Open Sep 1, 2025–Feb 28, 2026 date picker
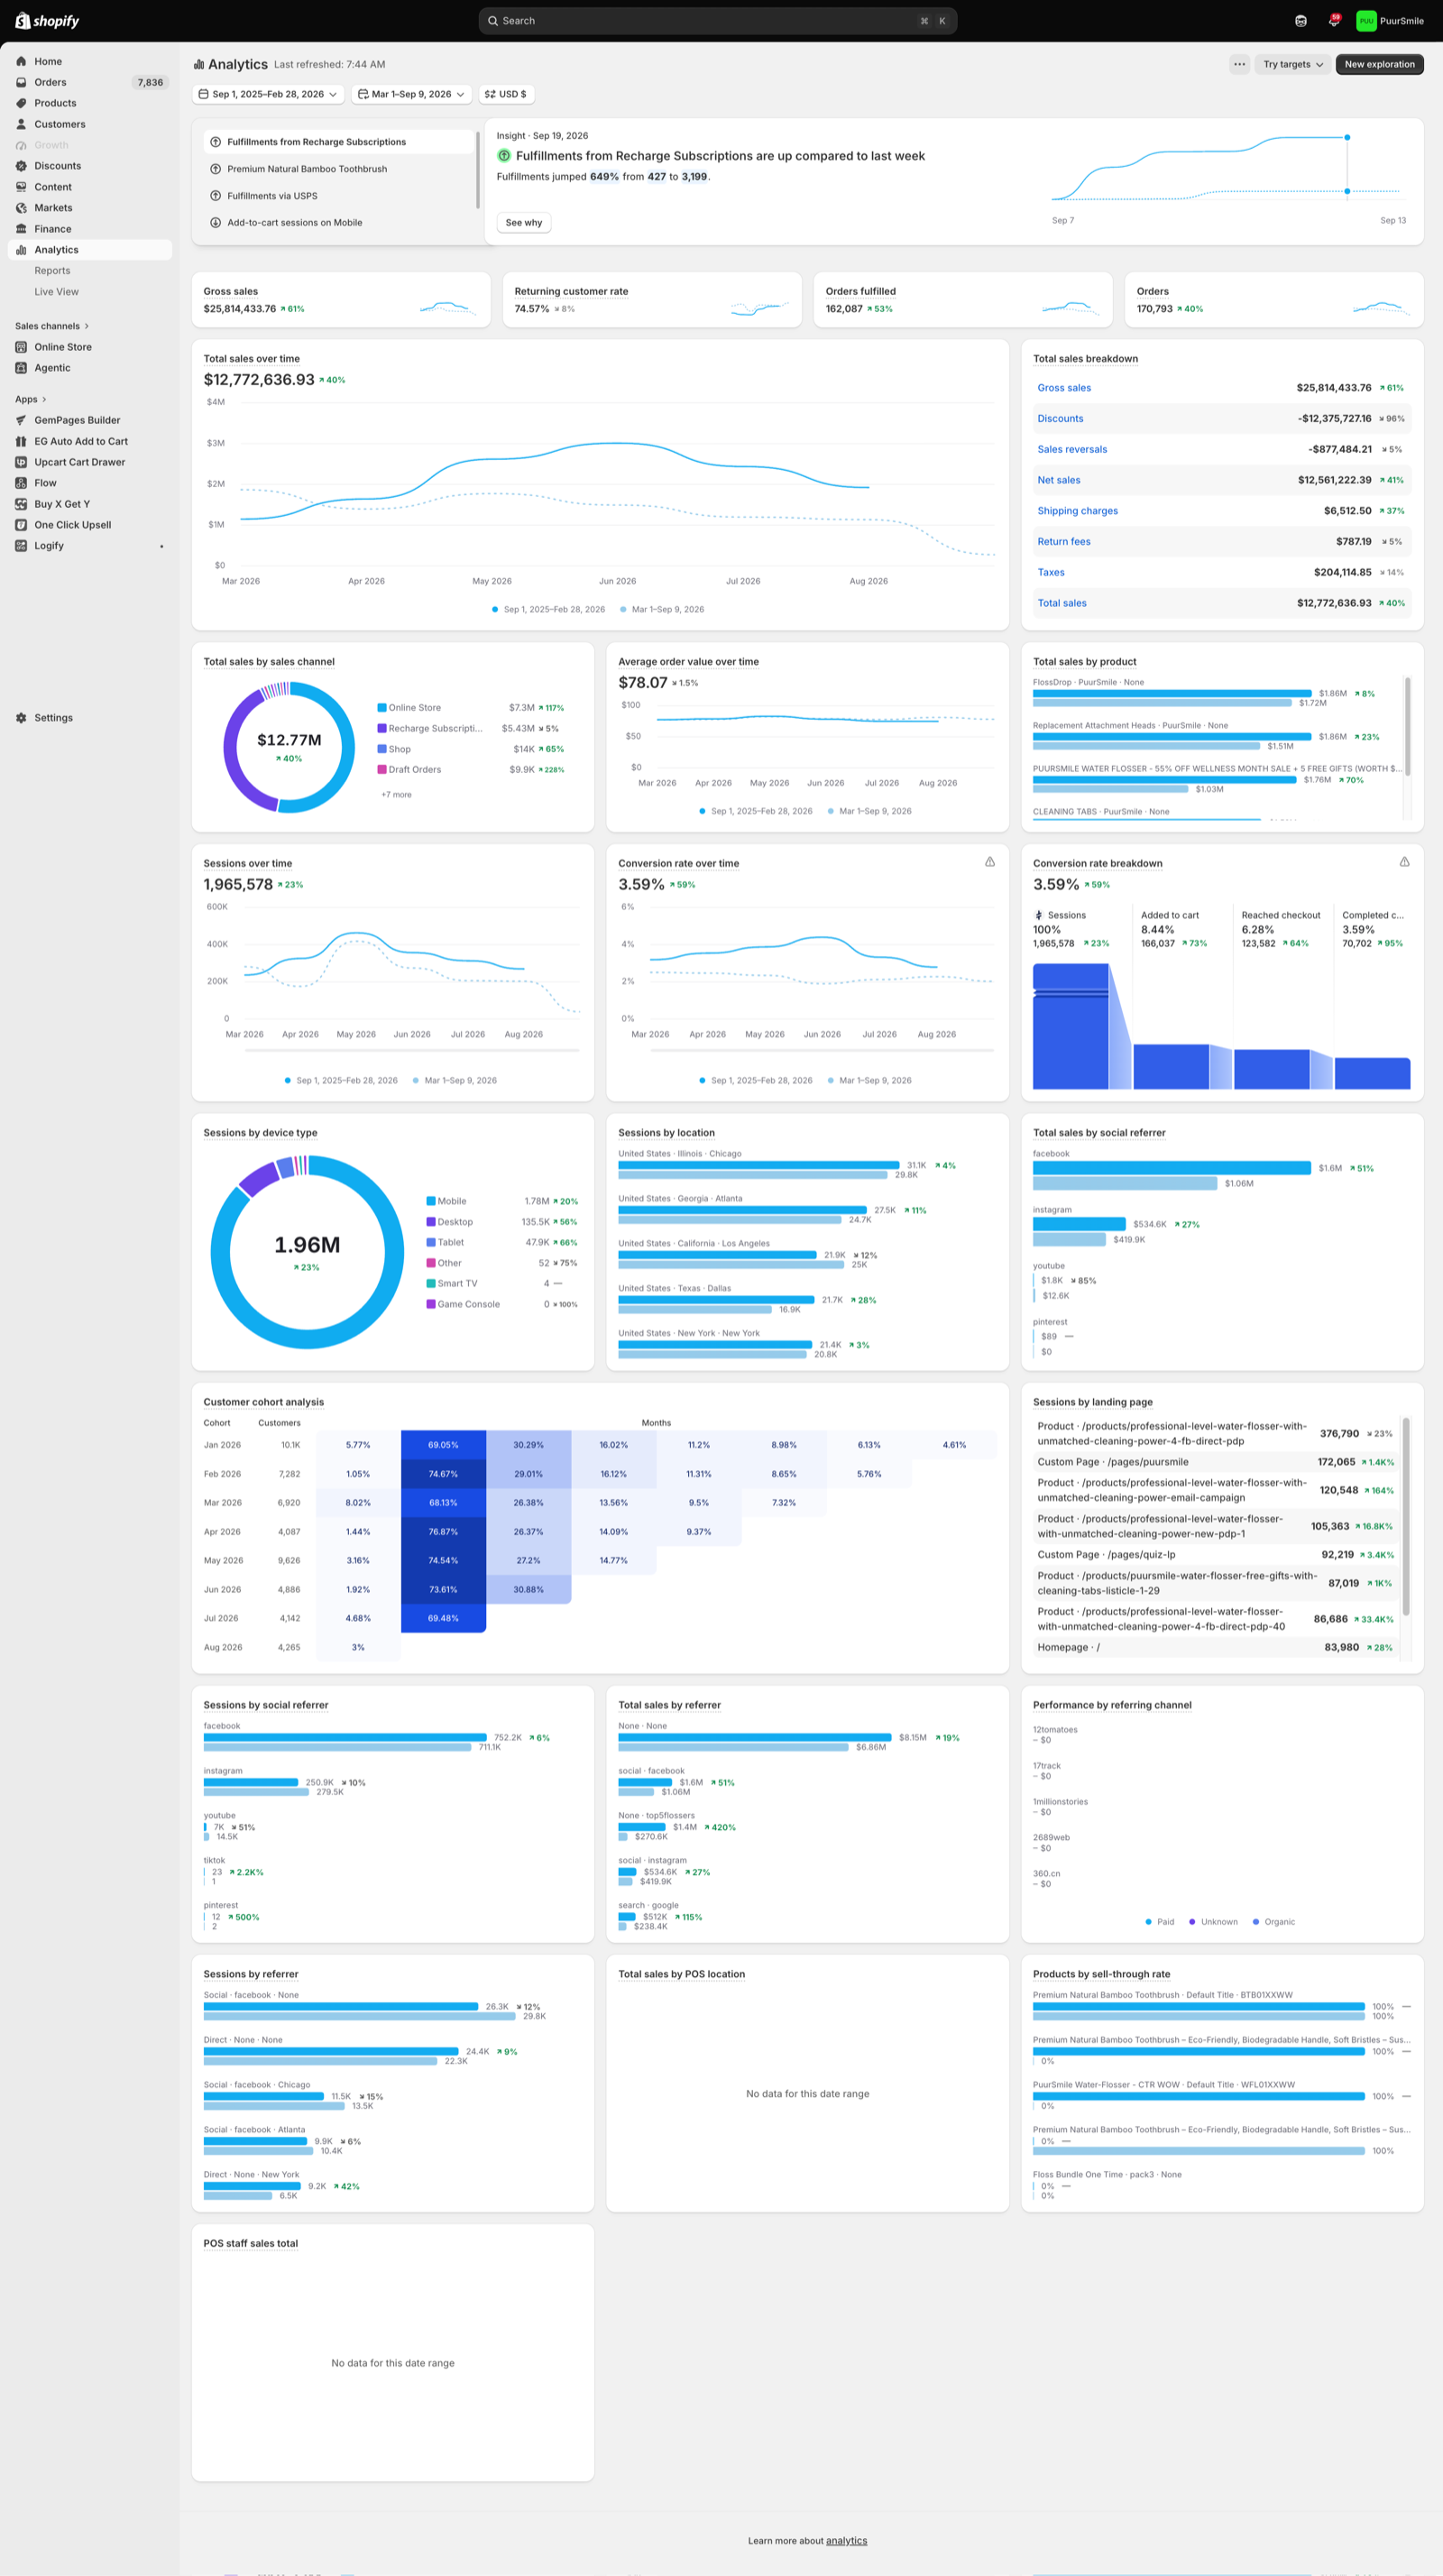The image size is (1443, 2576). click(268, 94)
